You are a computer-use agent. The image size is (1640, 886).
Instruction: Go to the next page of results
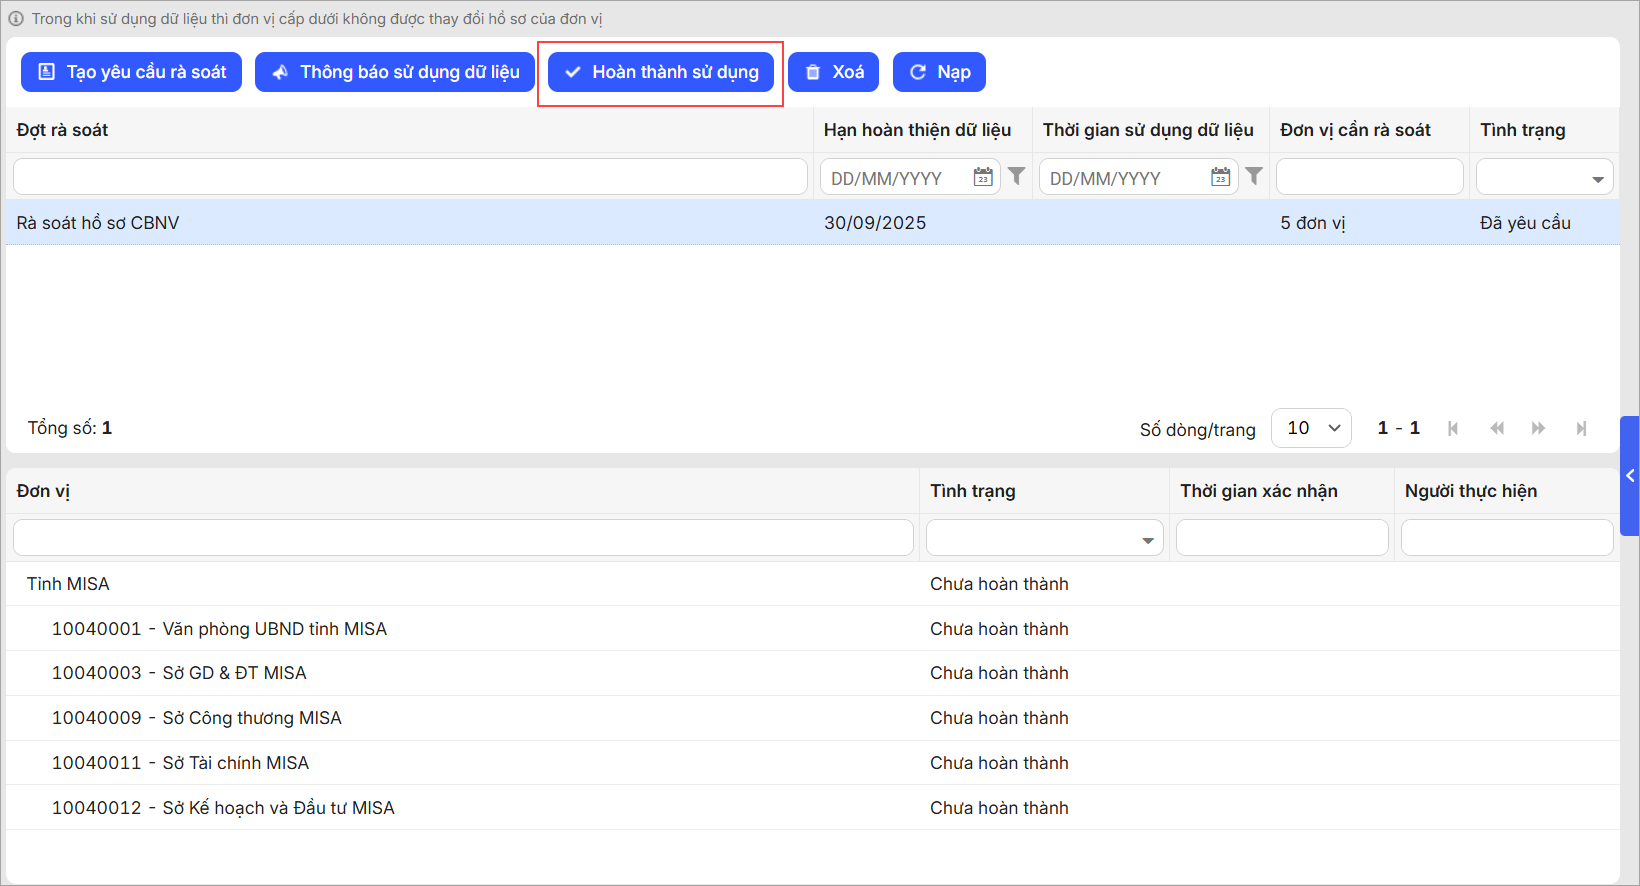[x=1538, y=428]
